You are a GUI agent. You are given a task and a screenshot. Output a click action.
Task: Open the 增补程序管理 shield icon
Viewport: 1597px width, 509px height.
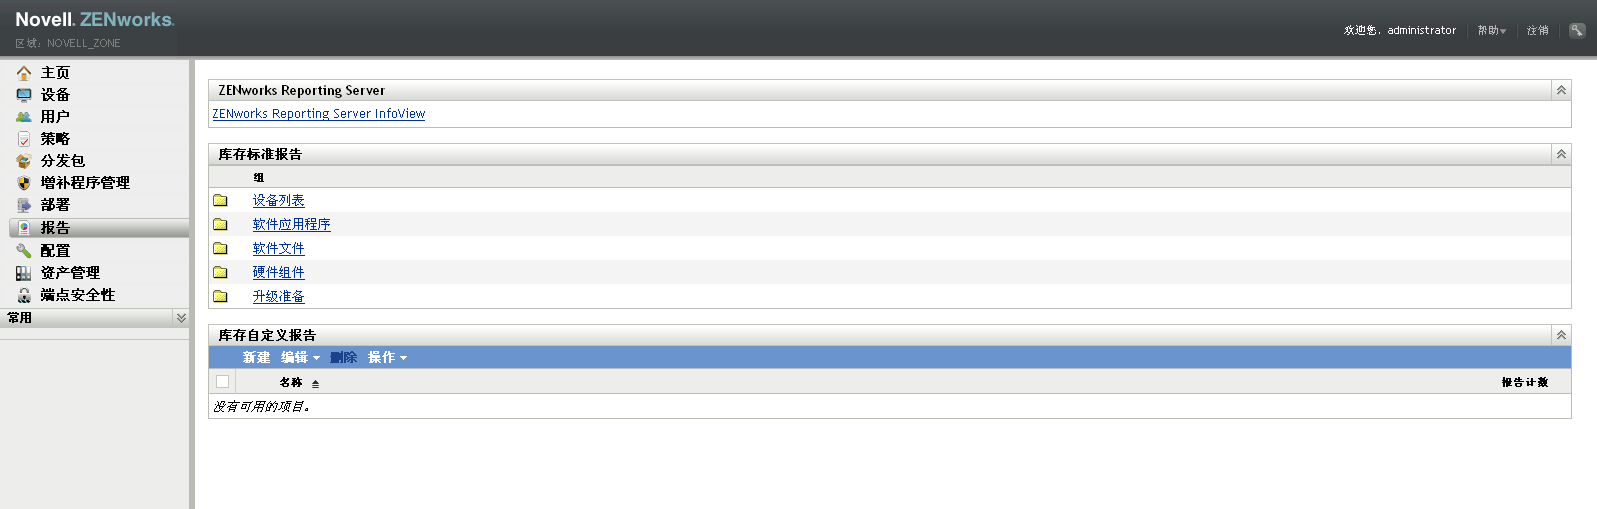(24, 183)
